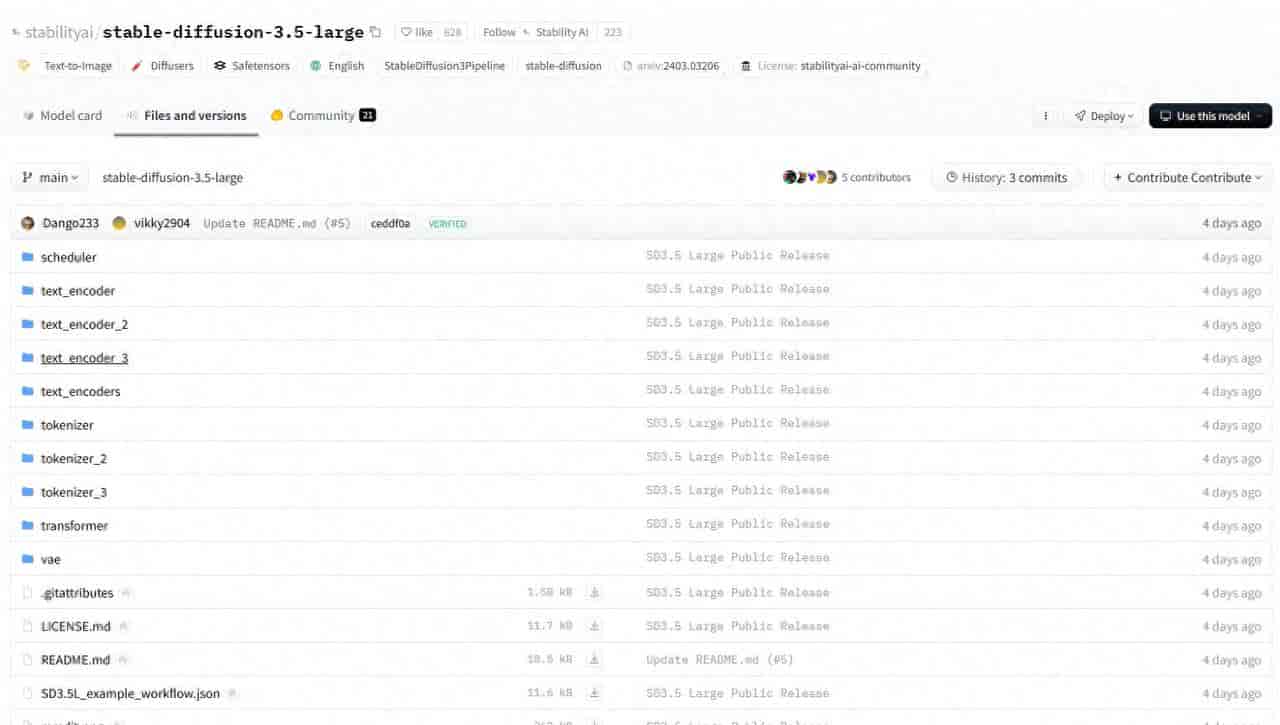Open the stabilityai organization link
The width and height of the screenshot is (1280, 725).
point(59,32)
